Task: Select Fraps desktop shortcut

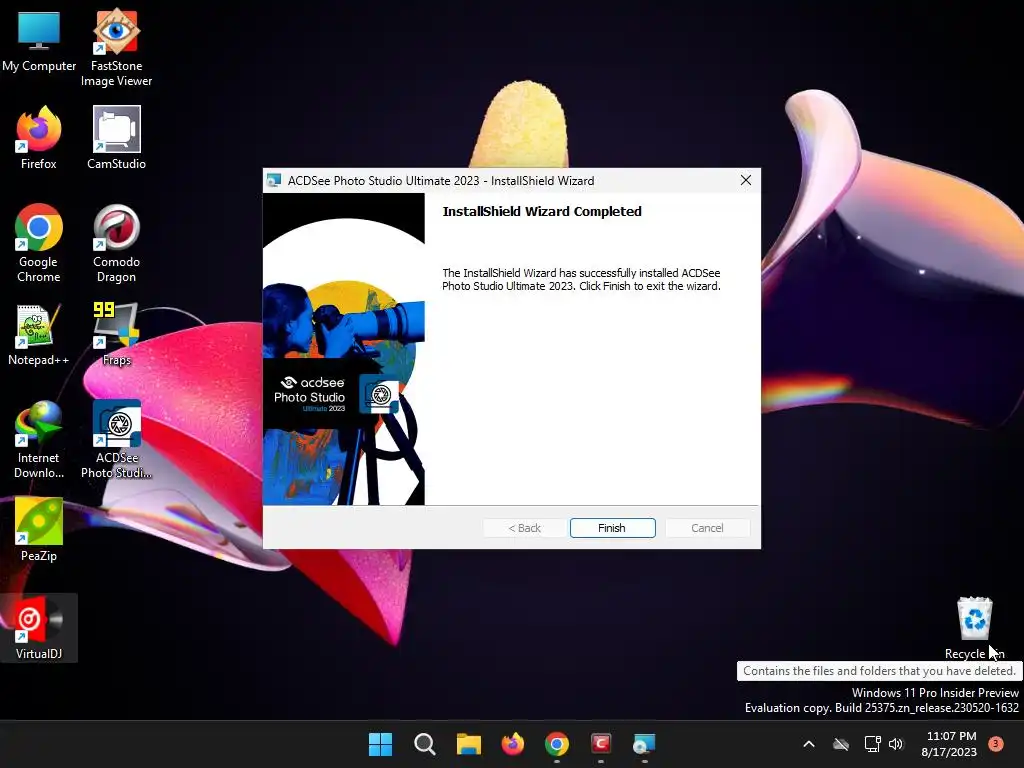Action: pos(116,334)
